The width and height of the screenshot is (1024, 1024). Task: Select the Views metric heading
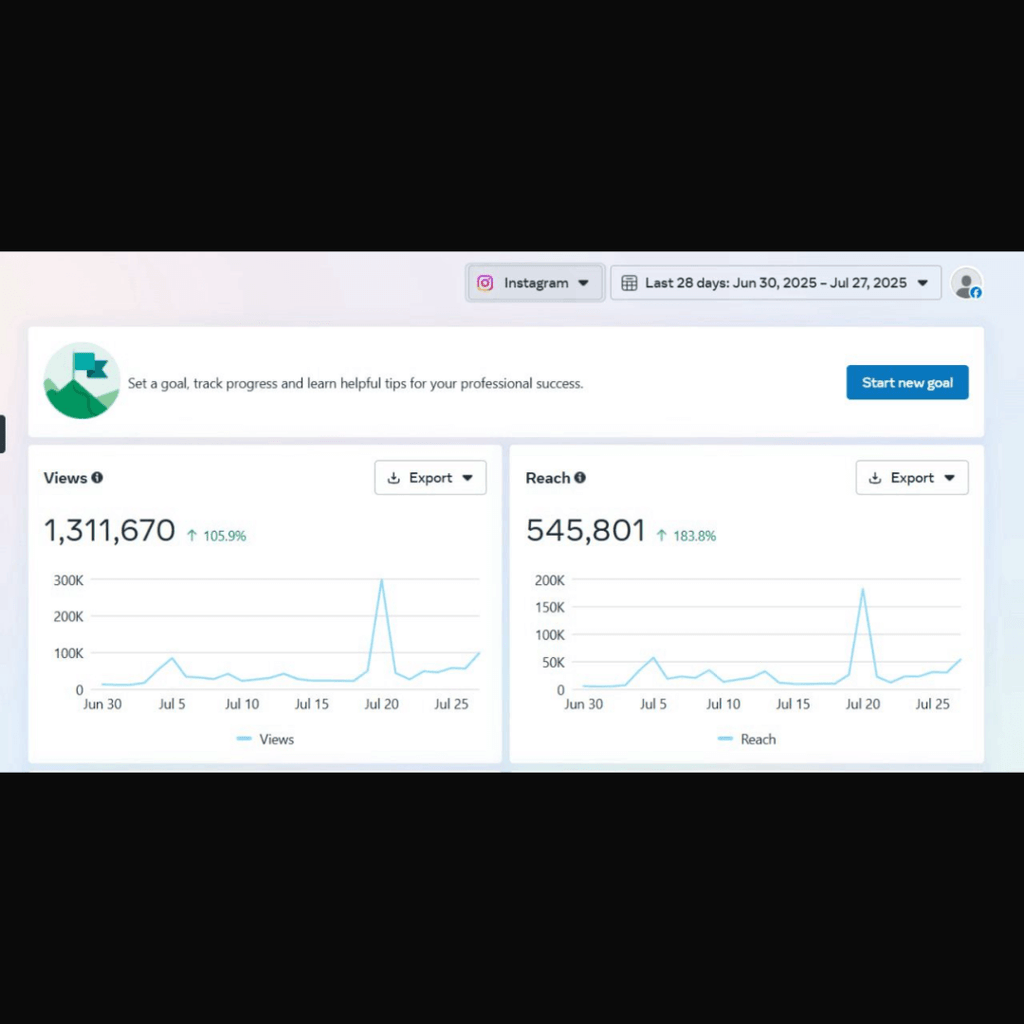(x=66, y=478)
